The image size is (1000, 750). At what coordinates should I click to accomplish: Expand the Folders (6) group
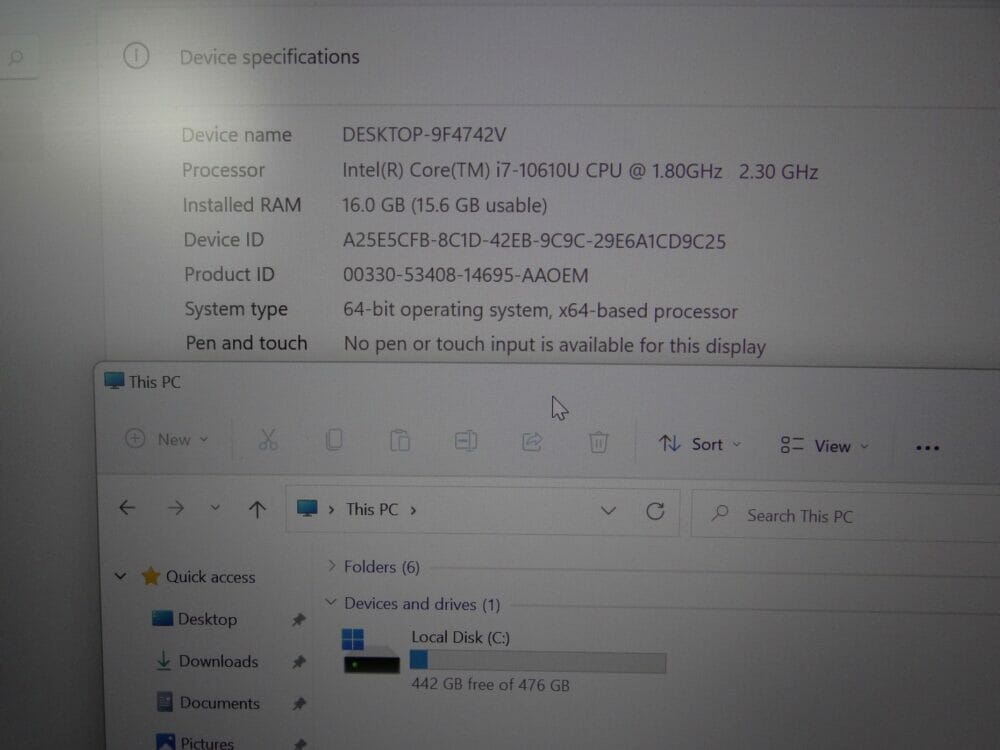click(331, 566)
